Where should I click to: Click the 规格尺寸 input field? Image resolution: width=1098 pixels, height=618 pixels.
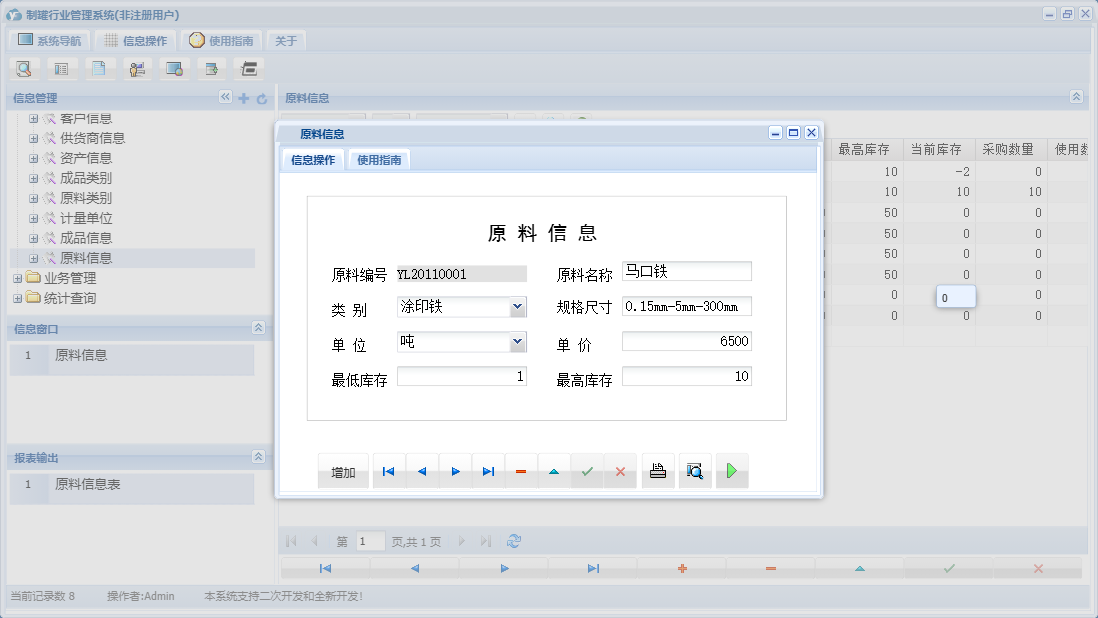point(687,307)
